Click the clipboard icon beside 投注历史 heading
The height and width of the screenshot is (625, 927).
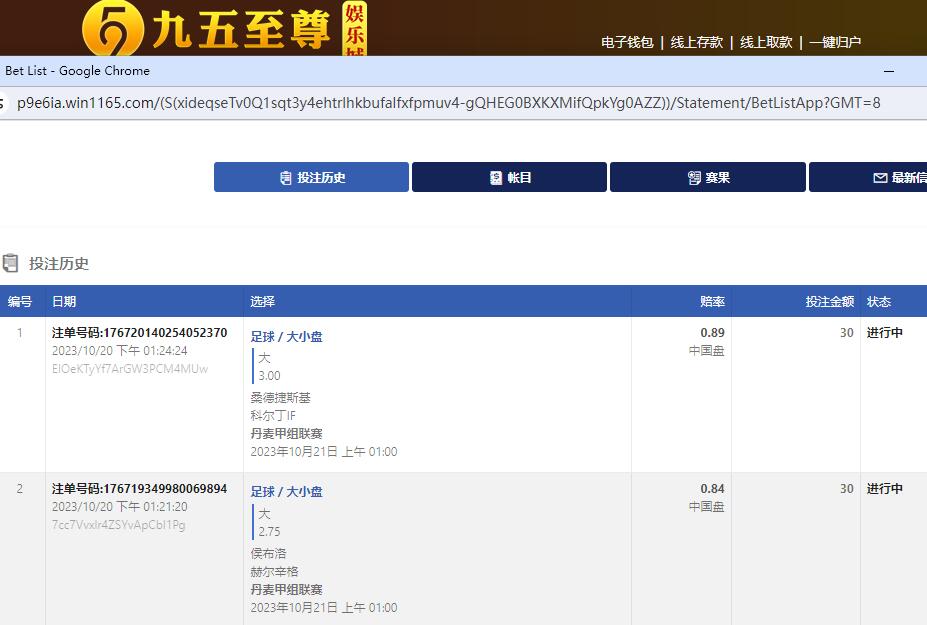(10, 263)
